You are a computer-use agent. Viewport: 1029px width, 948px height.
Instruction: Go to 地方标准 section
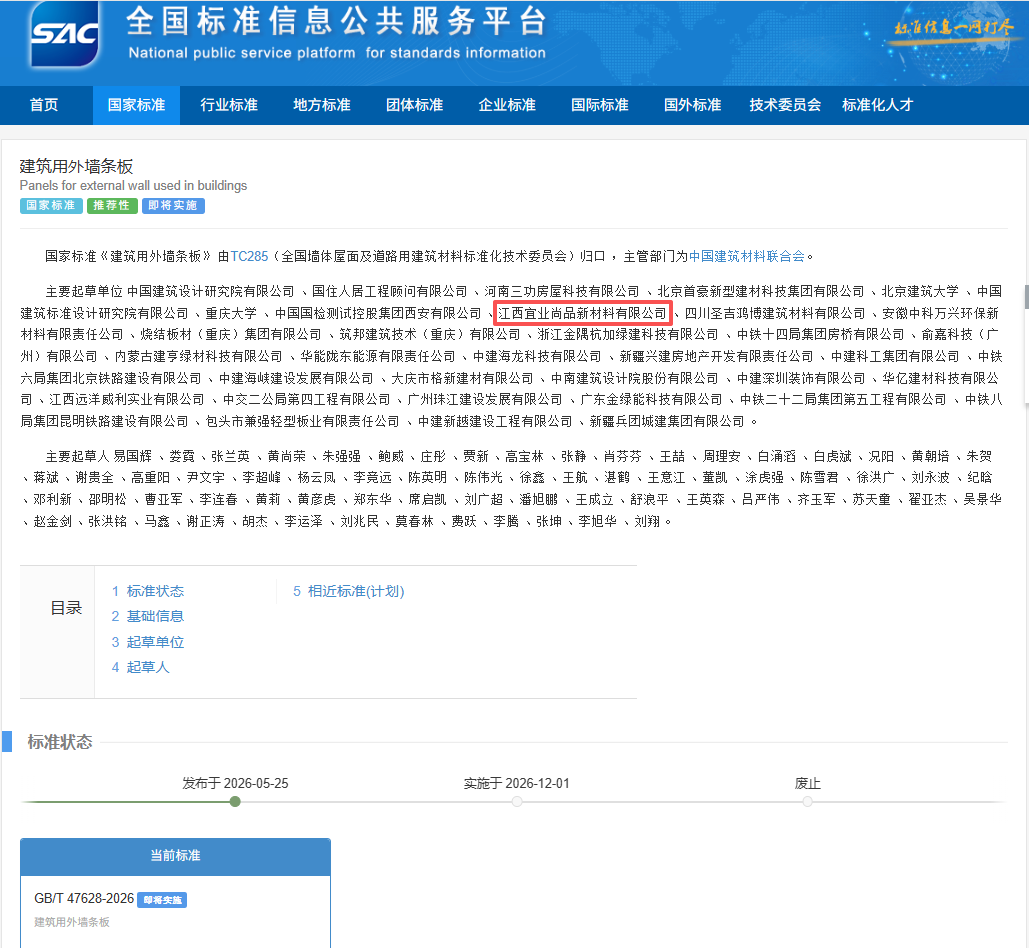[x=322, y=105]
